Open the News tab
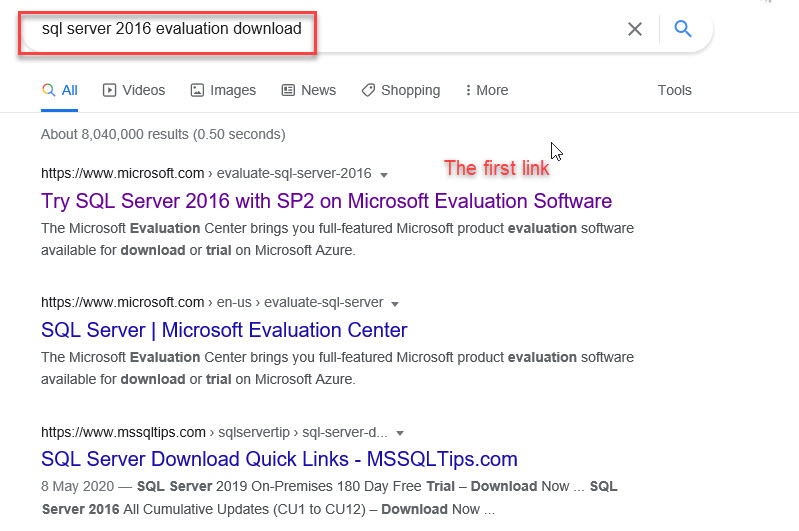Image resolution: width=799 pixels, height=531 pixels. [309, 90]
